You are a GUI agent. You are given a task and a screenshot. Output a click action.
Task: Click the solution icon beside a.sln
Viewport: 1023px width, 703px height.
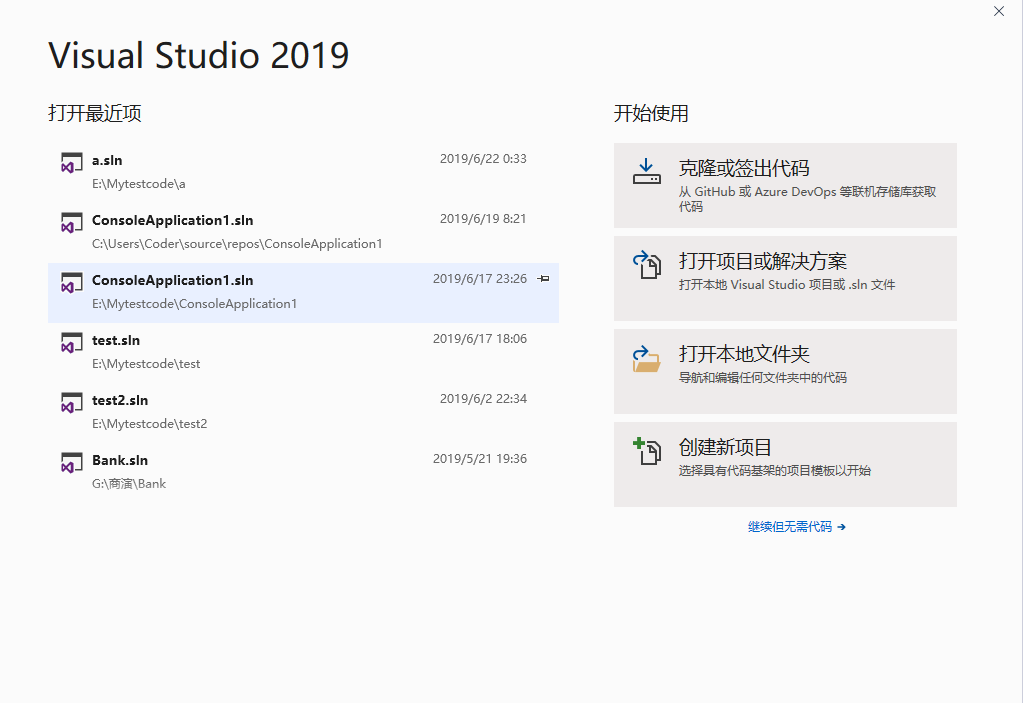pyautogui.click(x=72, y=163)
